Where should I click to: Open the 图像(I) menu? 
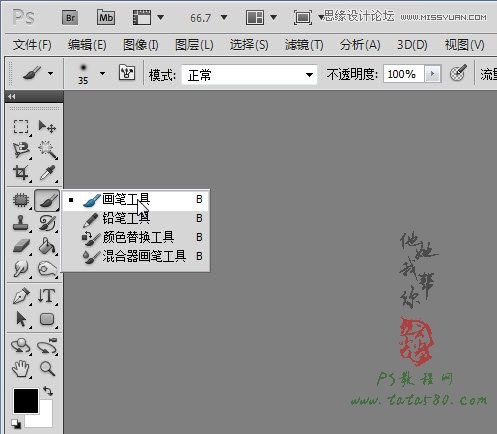pos(141,45)
